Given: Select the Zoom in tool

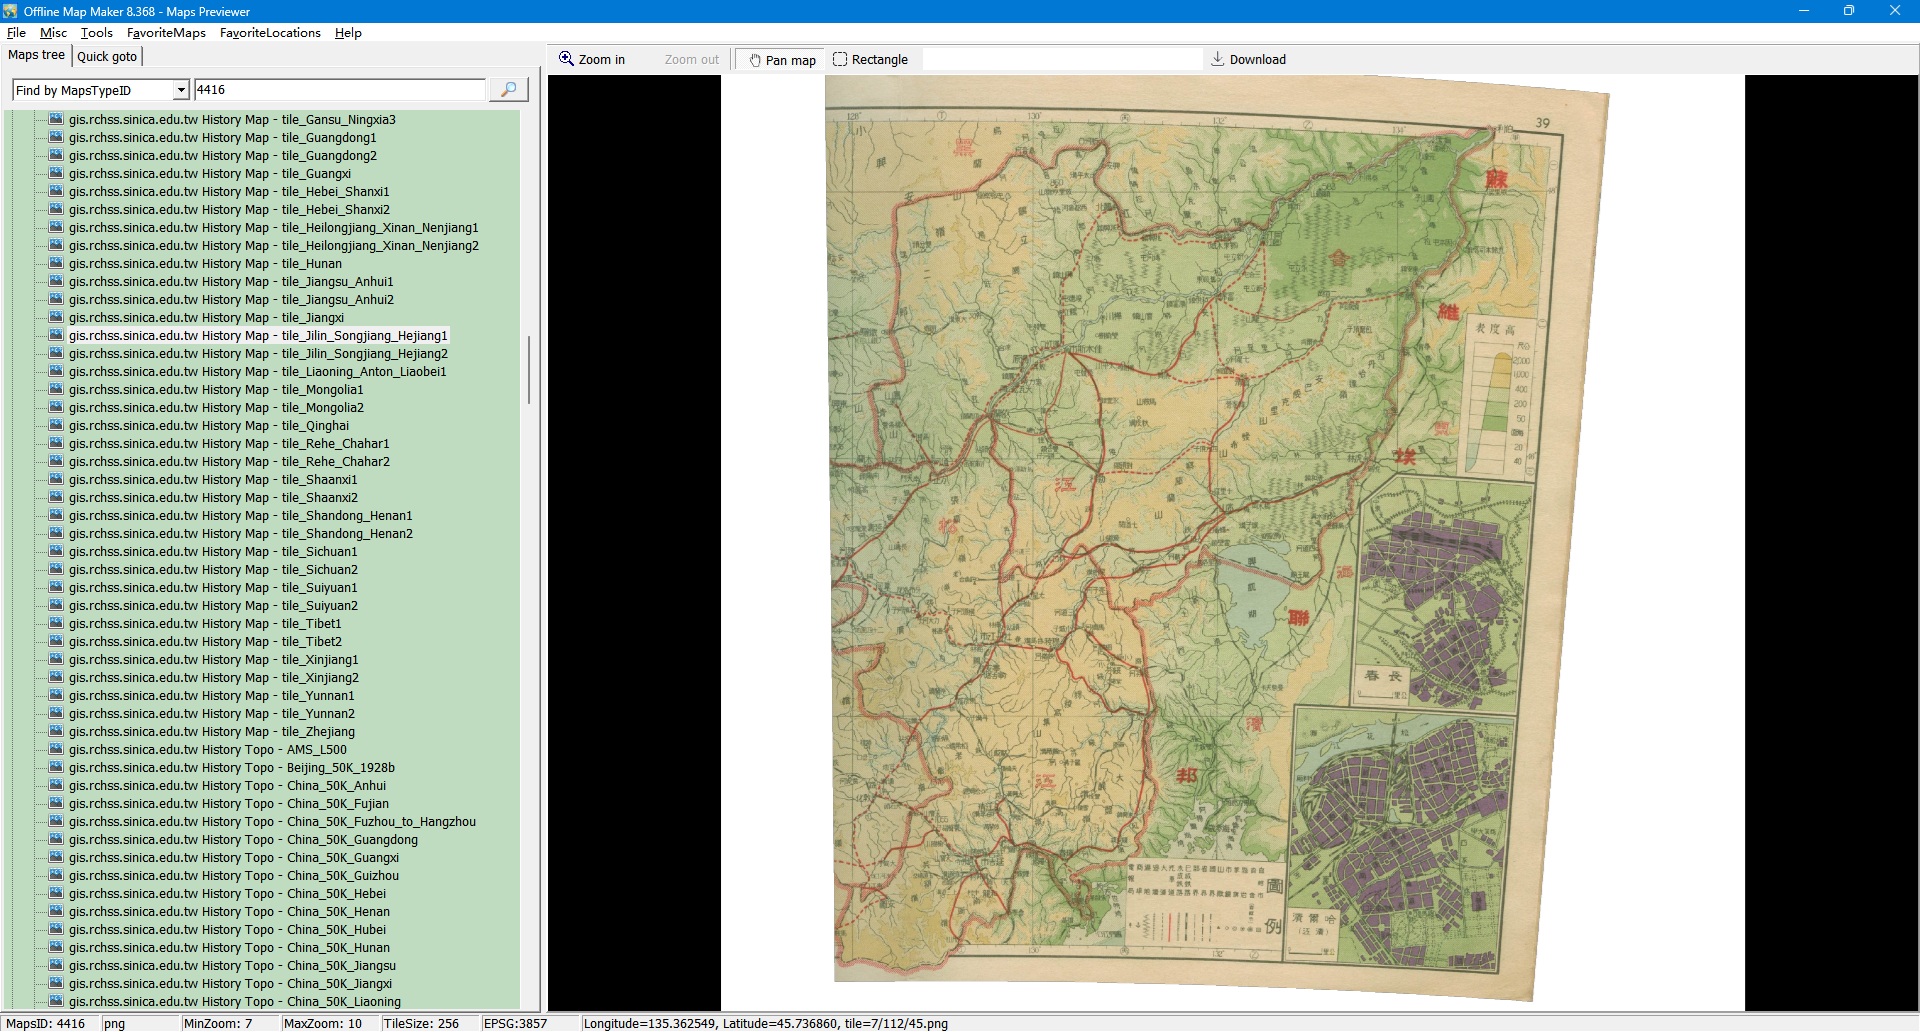Looking at the screenshot, I should (592, 60).
